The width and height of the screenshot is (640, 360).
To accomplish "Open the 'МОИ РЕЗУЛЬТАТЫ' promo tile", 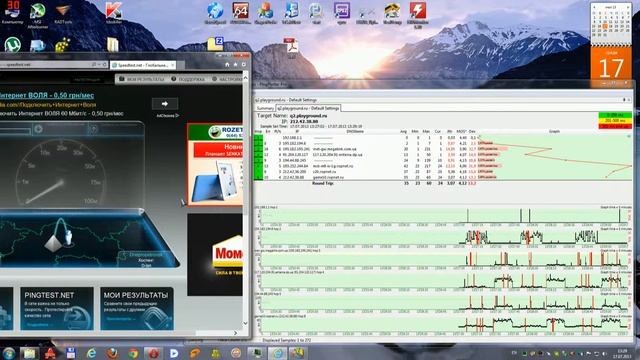I will coord(137,309).
